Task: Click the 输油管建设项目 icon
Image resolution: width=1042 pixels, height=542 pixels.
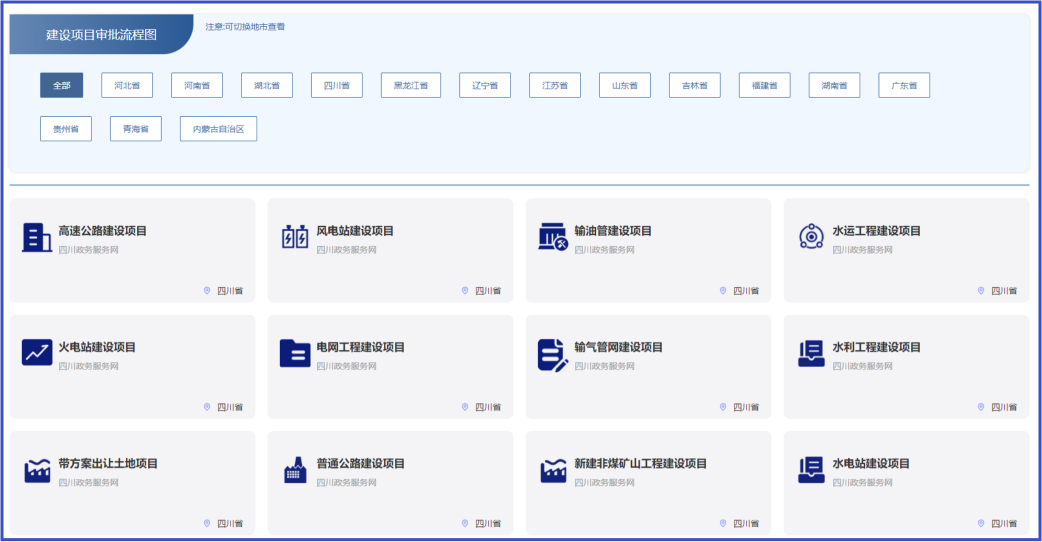Action: (x=553, y=237)
